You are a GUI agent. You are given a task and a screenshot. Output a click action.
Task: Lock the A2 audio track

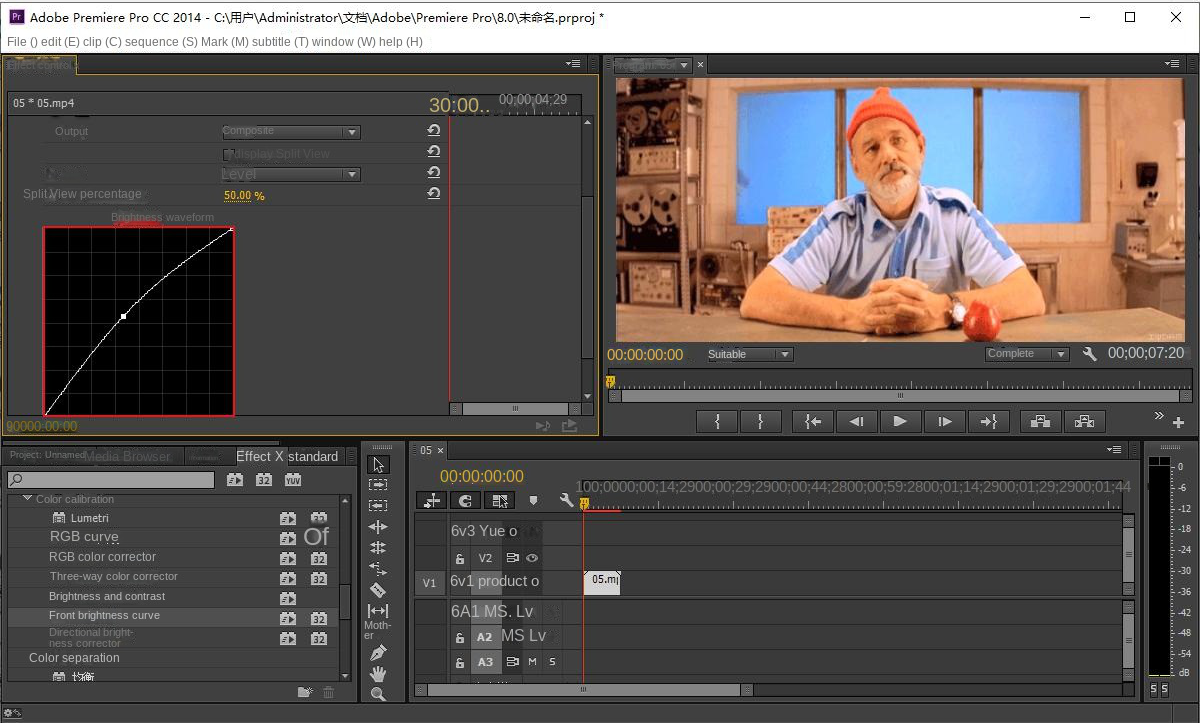point(459,635)
